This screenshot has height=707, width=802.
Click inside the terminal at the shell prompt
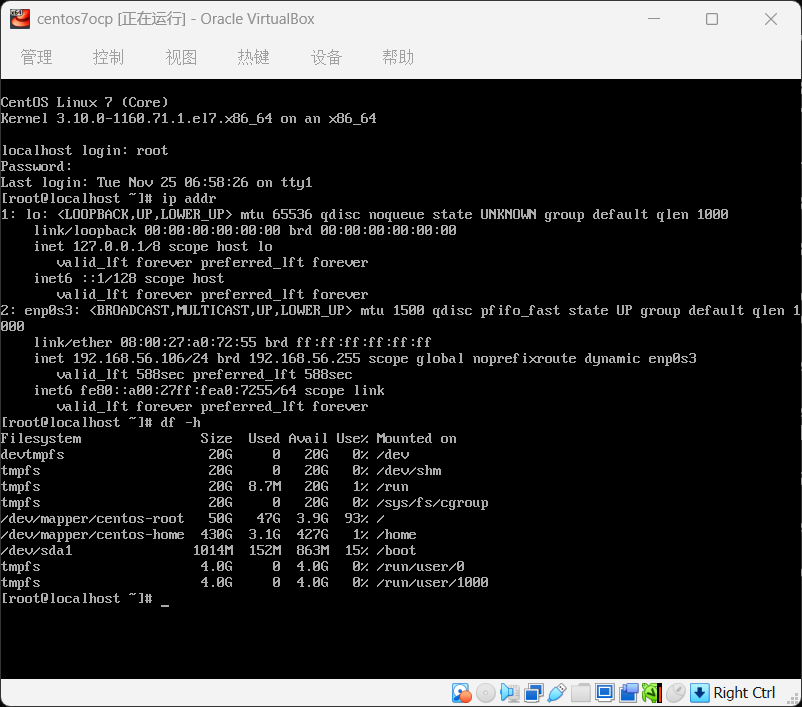[165, 599]
